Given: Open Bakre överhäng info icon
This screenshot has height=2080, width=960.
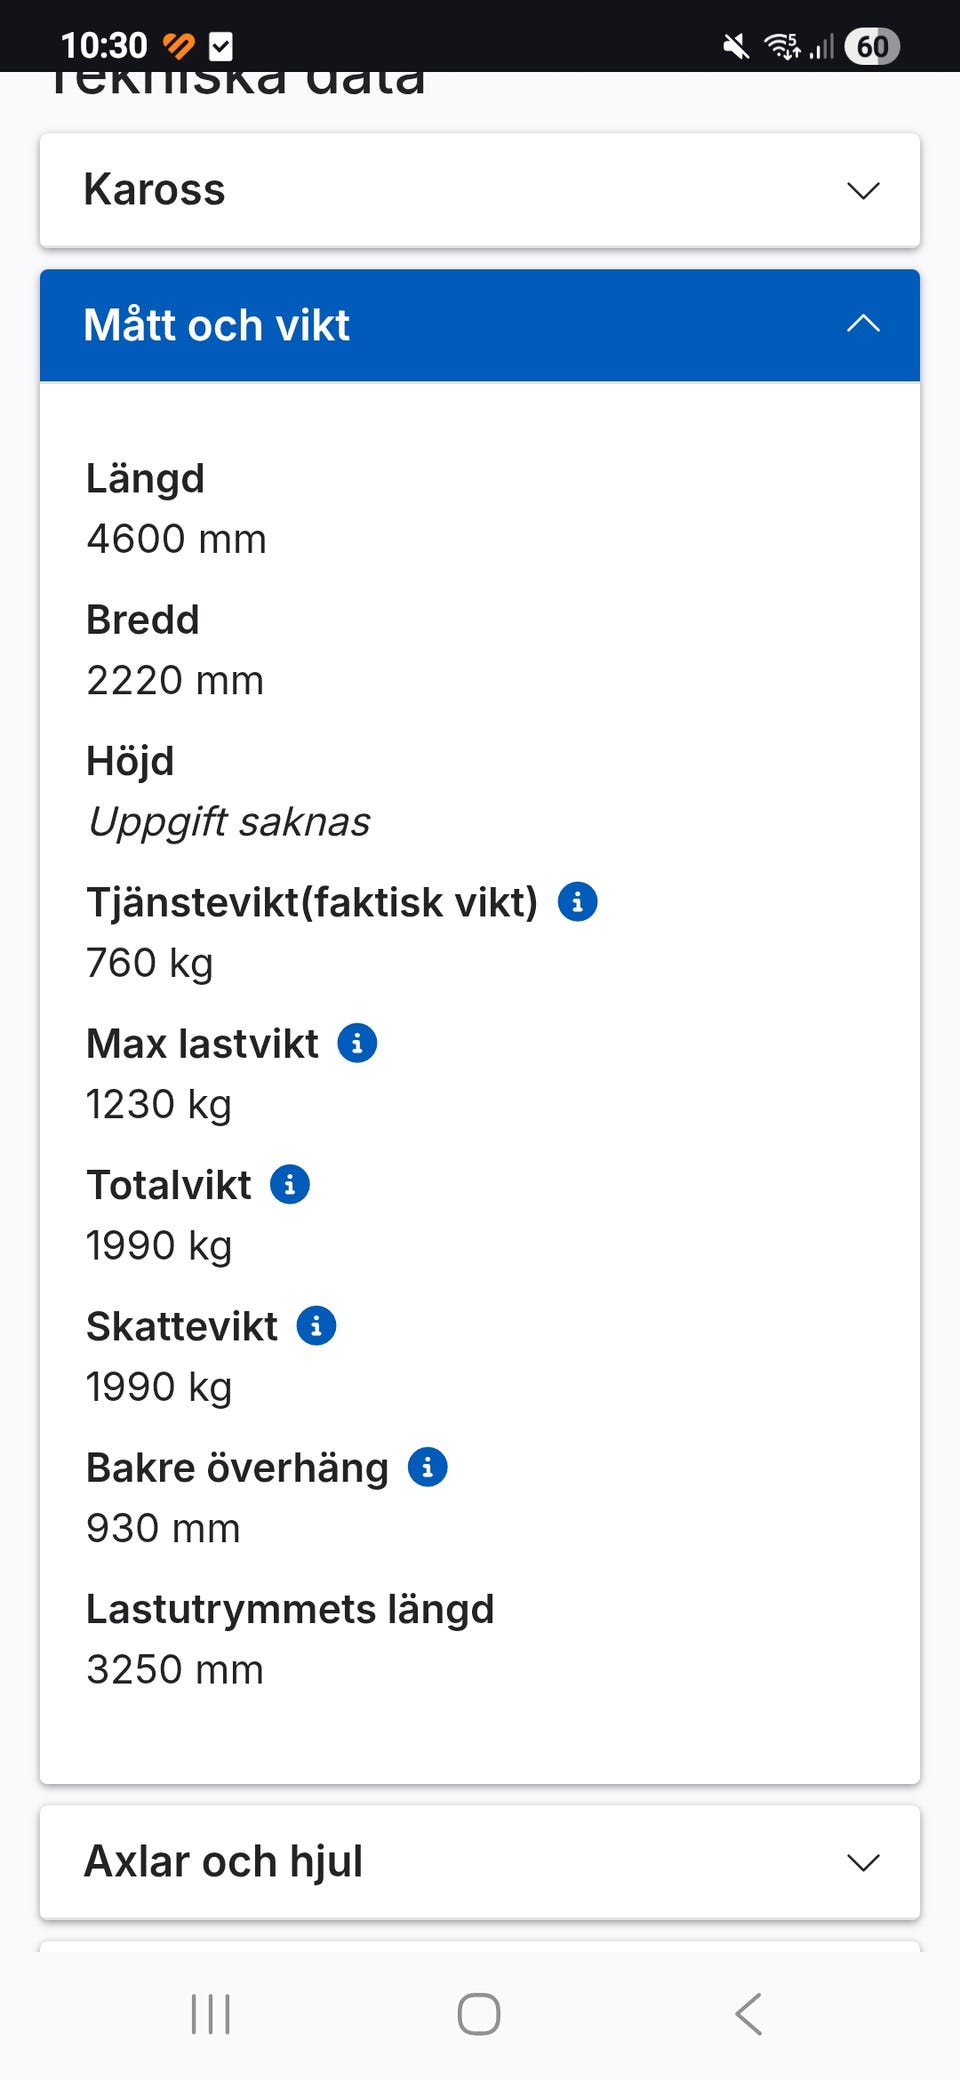Looking at the screenshot, I should point(428,1467).
